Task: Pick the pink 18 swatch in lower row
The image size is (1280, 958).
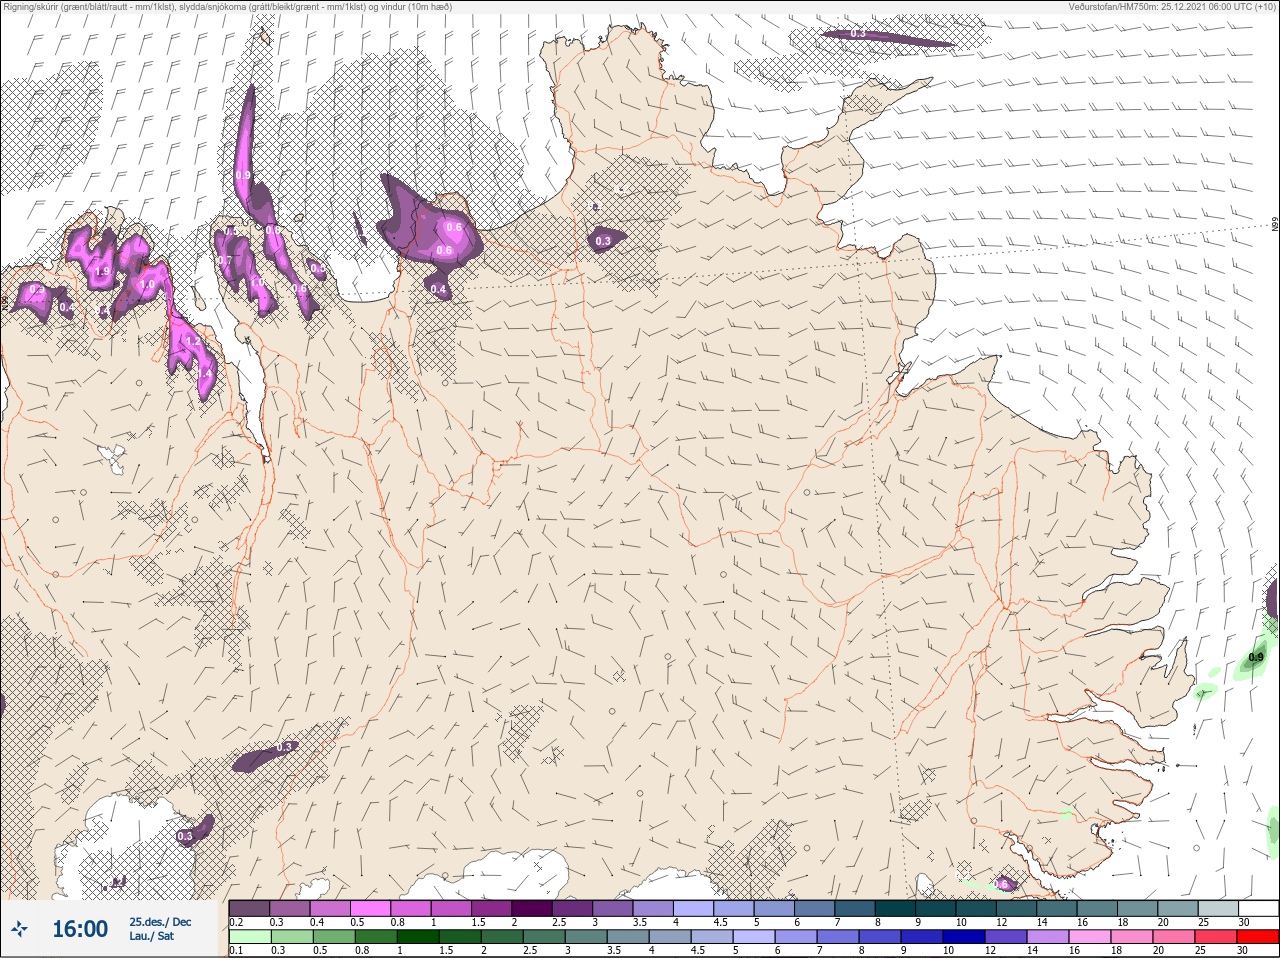Action: point(1132,937)
